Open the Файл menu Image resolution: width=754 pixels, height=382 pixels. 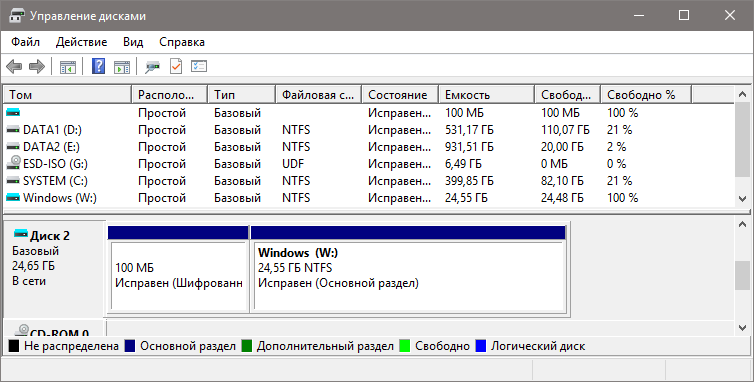(x=25, y=42)
